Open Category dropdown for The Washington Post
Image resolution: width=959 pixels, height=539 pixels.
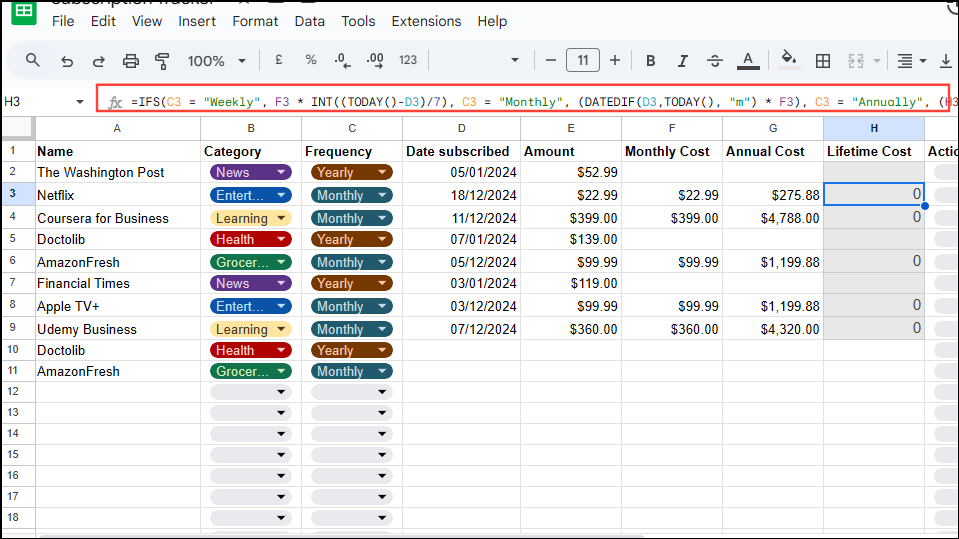tap(251, 173)
